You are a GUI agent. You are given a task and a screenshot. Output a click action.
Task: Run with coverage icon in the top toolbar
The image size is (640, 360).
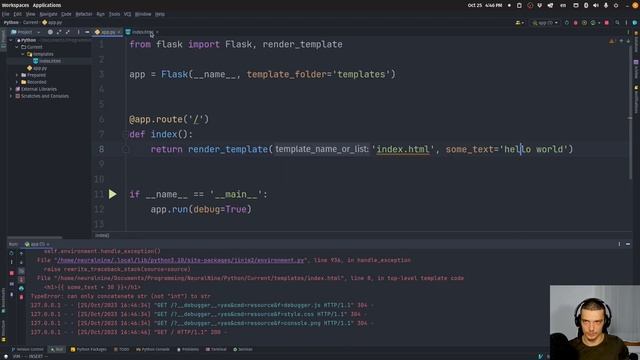(584, 23)
